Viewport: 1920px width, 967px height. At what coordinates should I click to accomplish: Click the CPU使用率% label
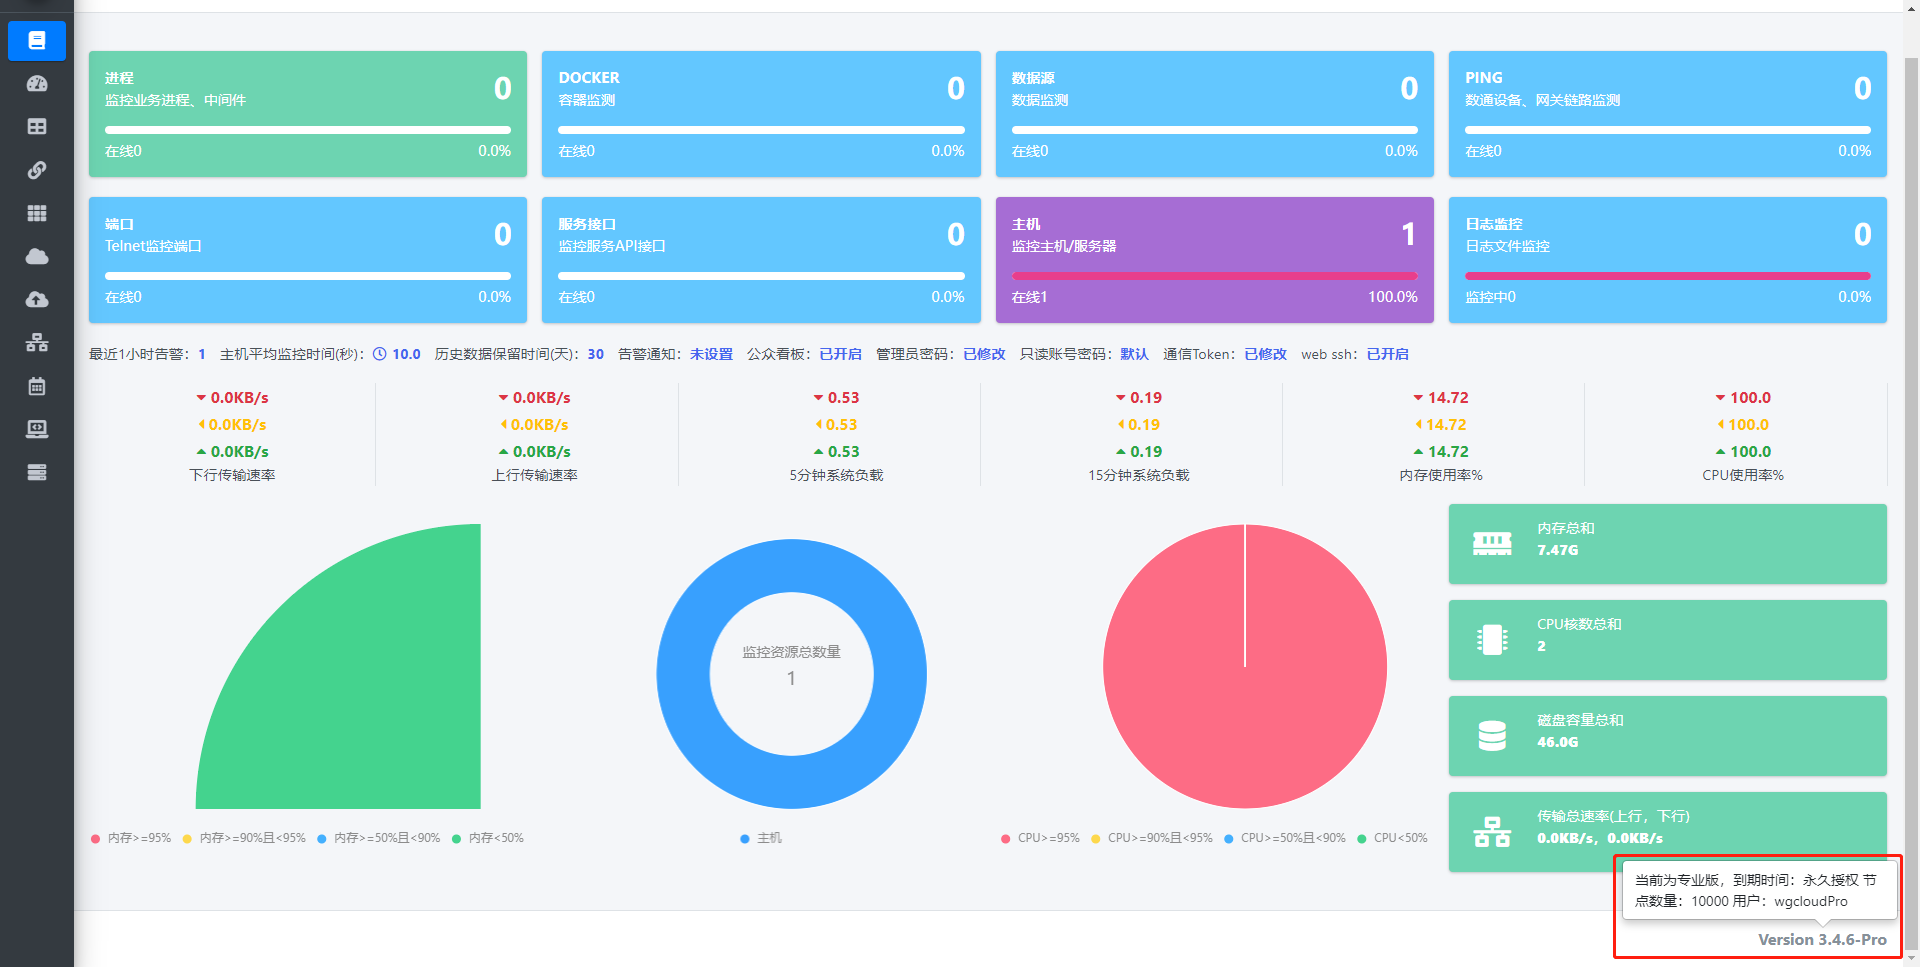tap(1743, 475)
